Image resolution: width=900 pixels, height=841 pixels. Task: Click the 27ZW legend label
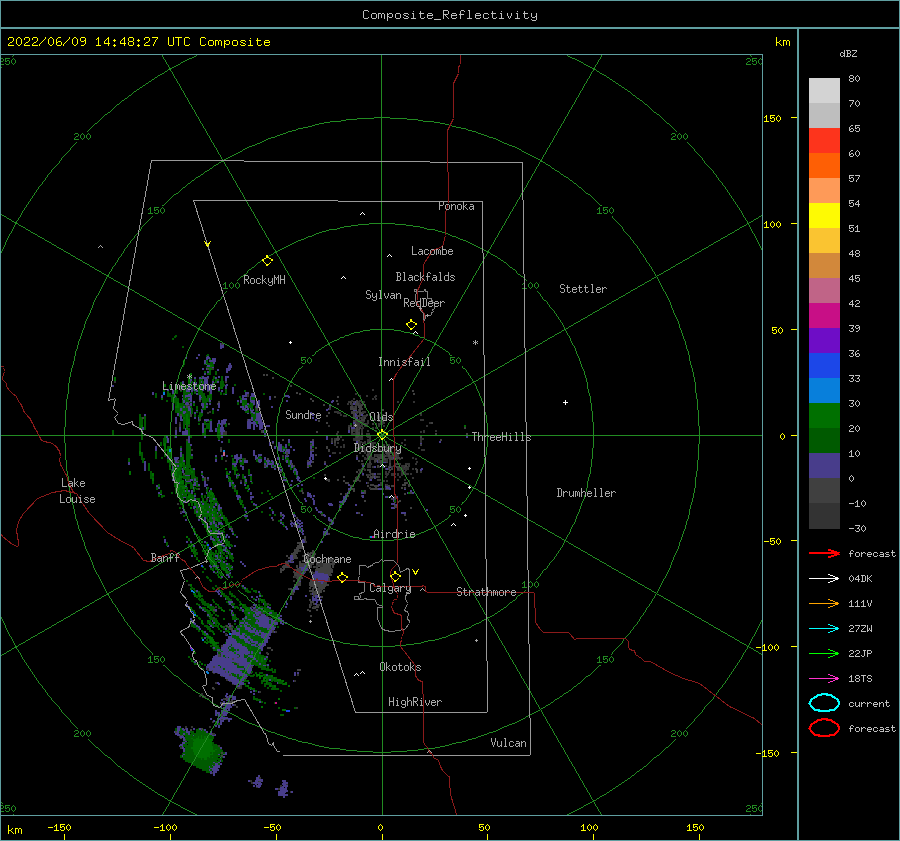(860, 629)
